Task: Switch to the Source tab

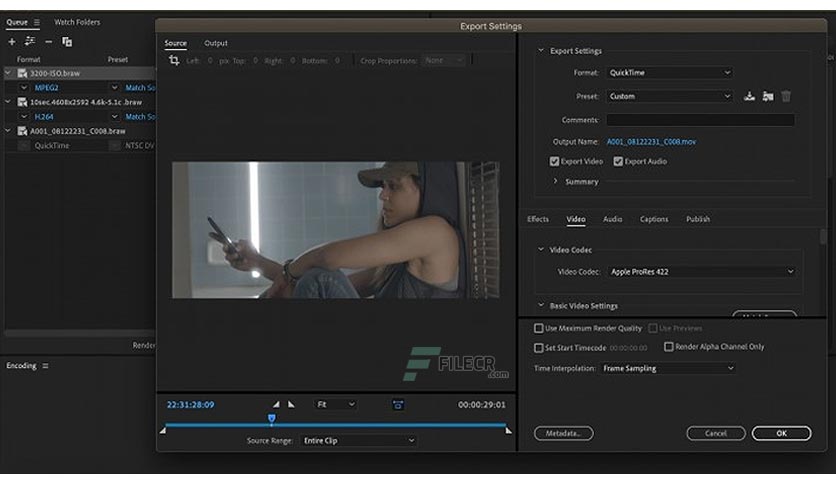Action: (x=175, y=43)
